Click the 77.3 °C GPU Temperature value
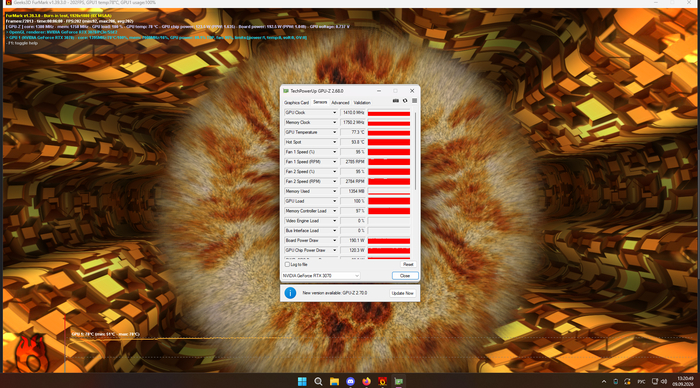The height and width of the screenshot is (388, 700). pos(353,132)
